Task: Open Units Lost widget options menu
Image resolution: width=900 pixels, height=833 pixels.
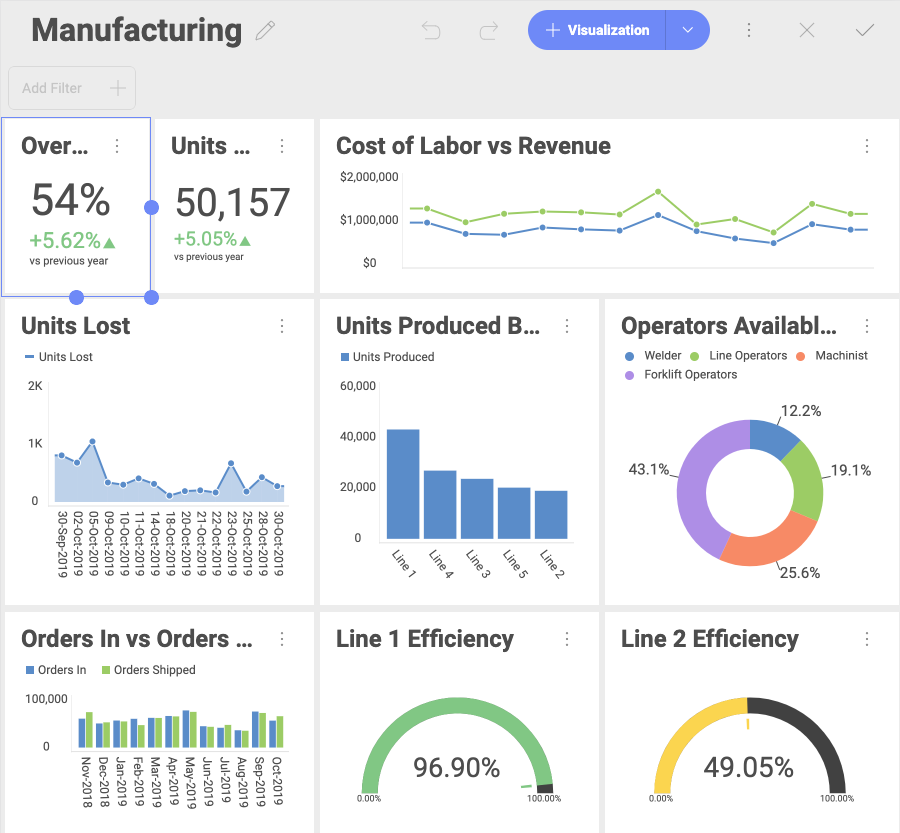Action: pyautogui.click(x=282, y=326)
